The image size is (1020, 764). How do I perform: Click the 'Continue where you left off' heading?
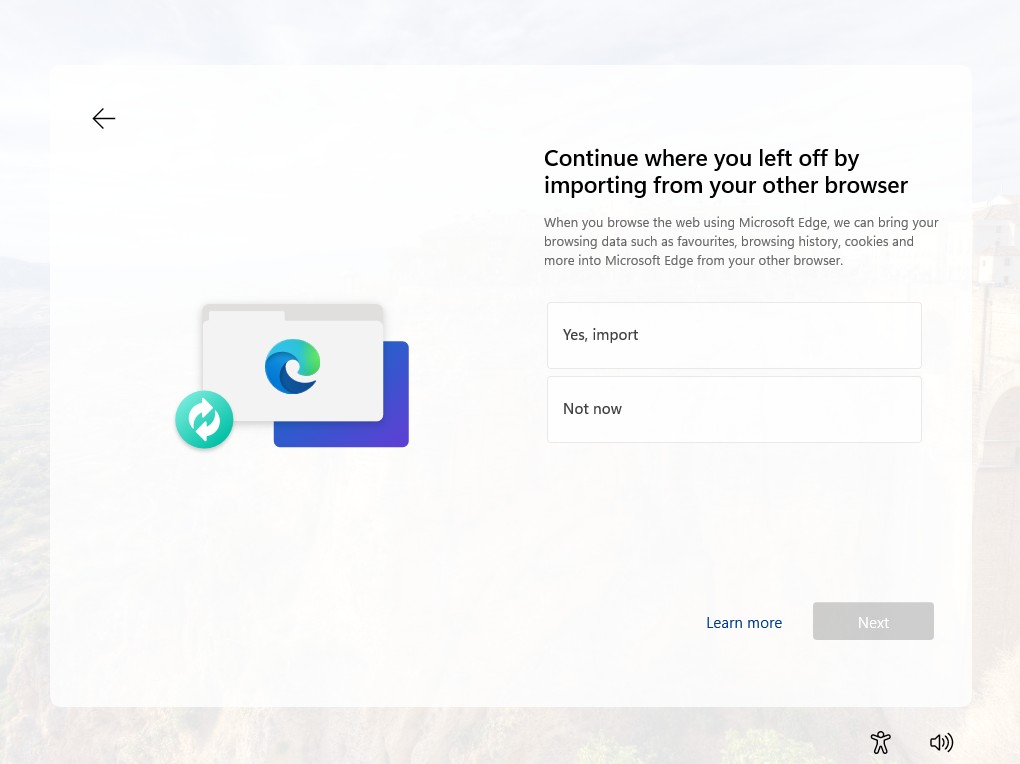[725, 172]
